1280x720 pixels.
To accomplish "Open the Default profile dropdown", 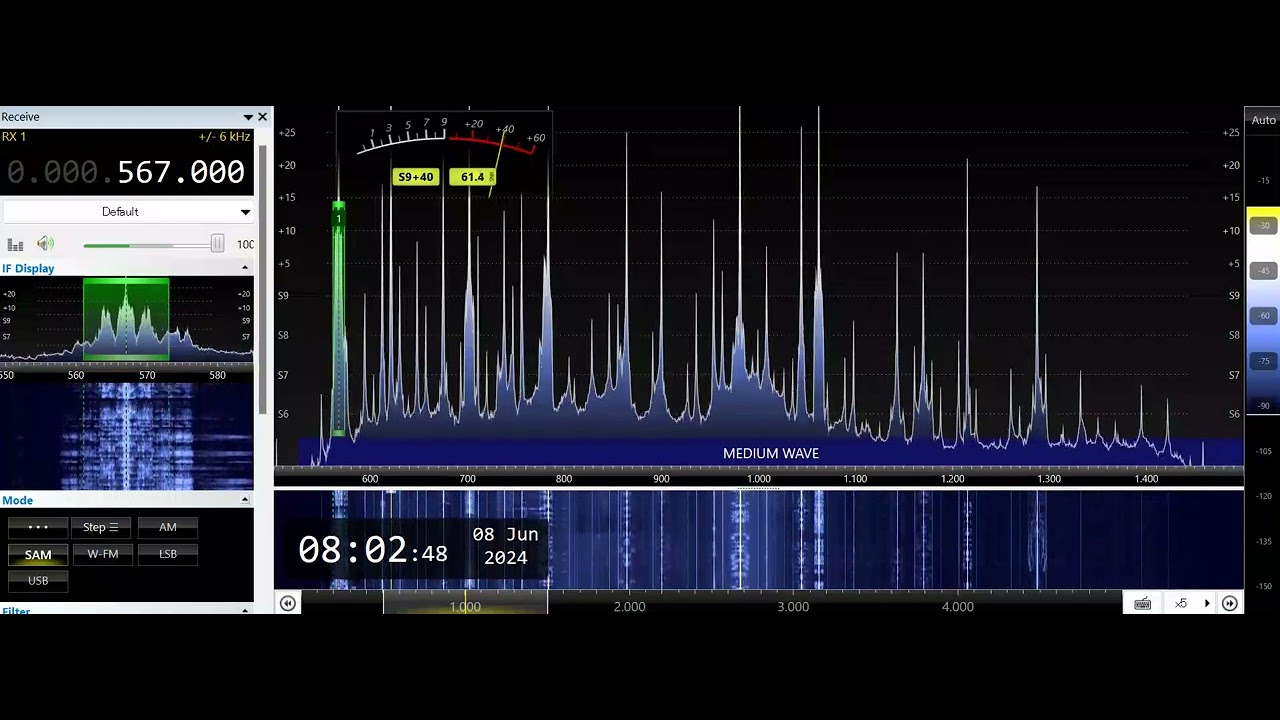I will [127, 211].
